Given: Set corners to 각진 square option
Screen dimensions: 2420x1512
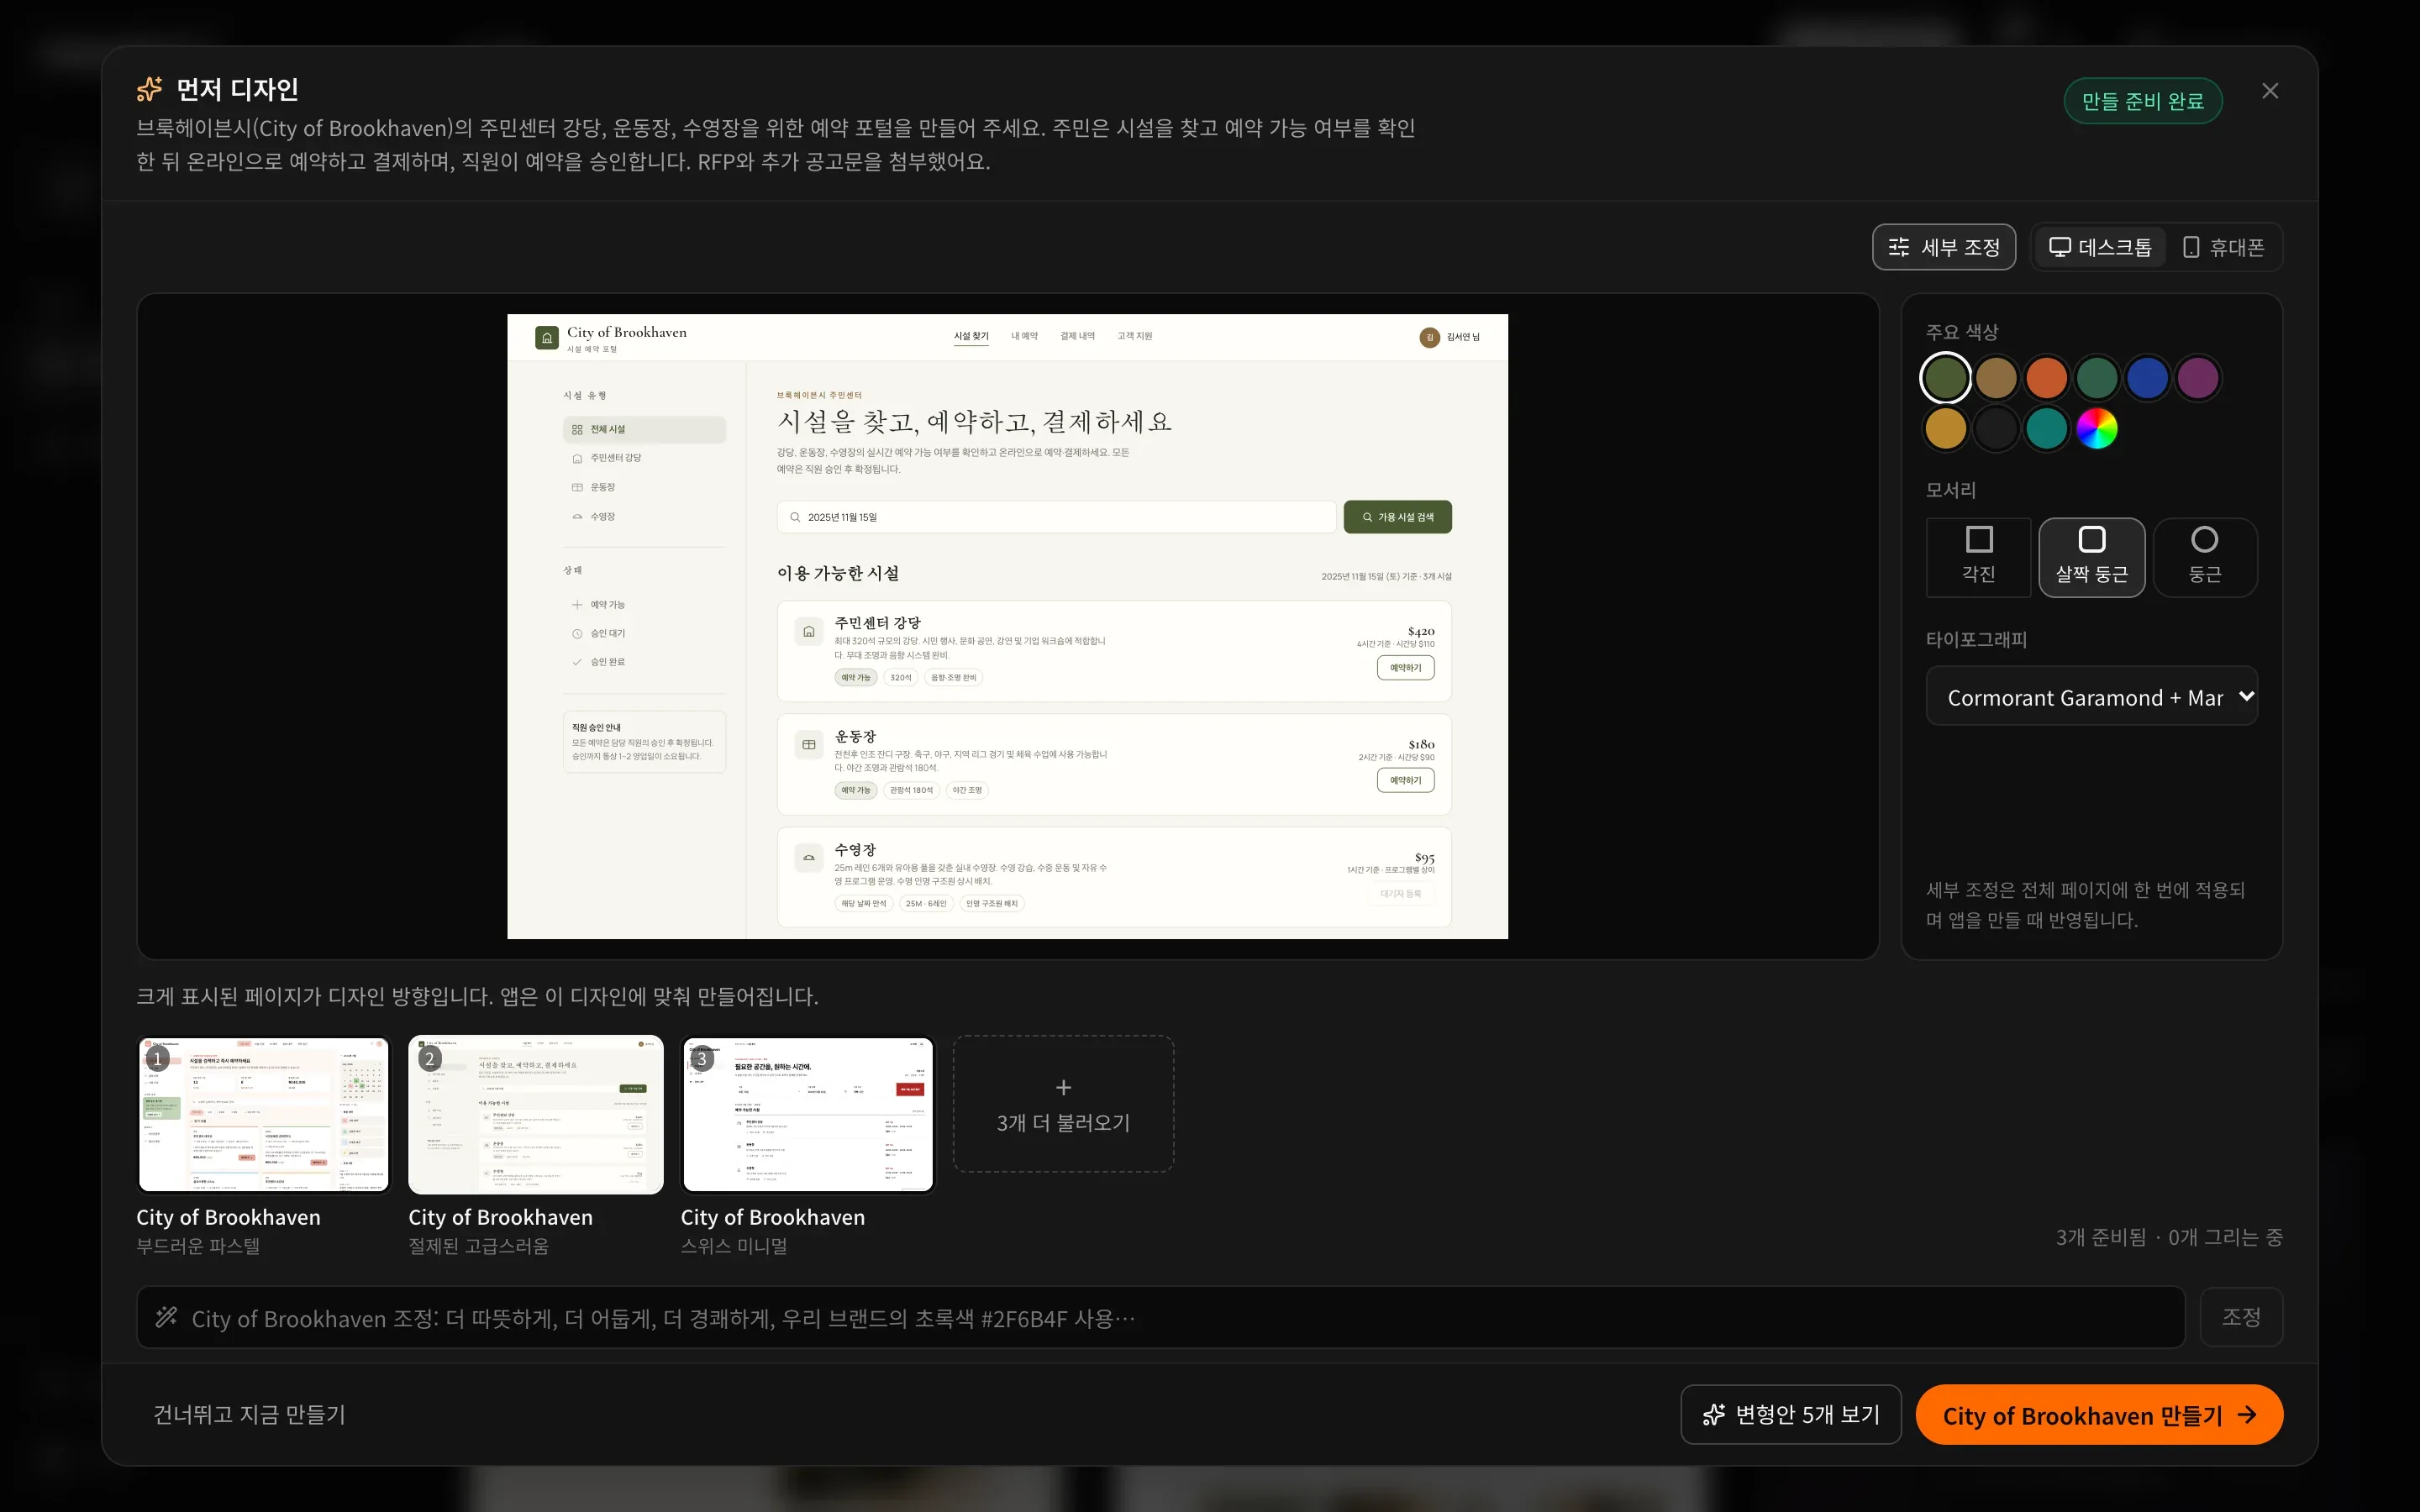Looking at the screenshot, I should tap(1978, 557).
